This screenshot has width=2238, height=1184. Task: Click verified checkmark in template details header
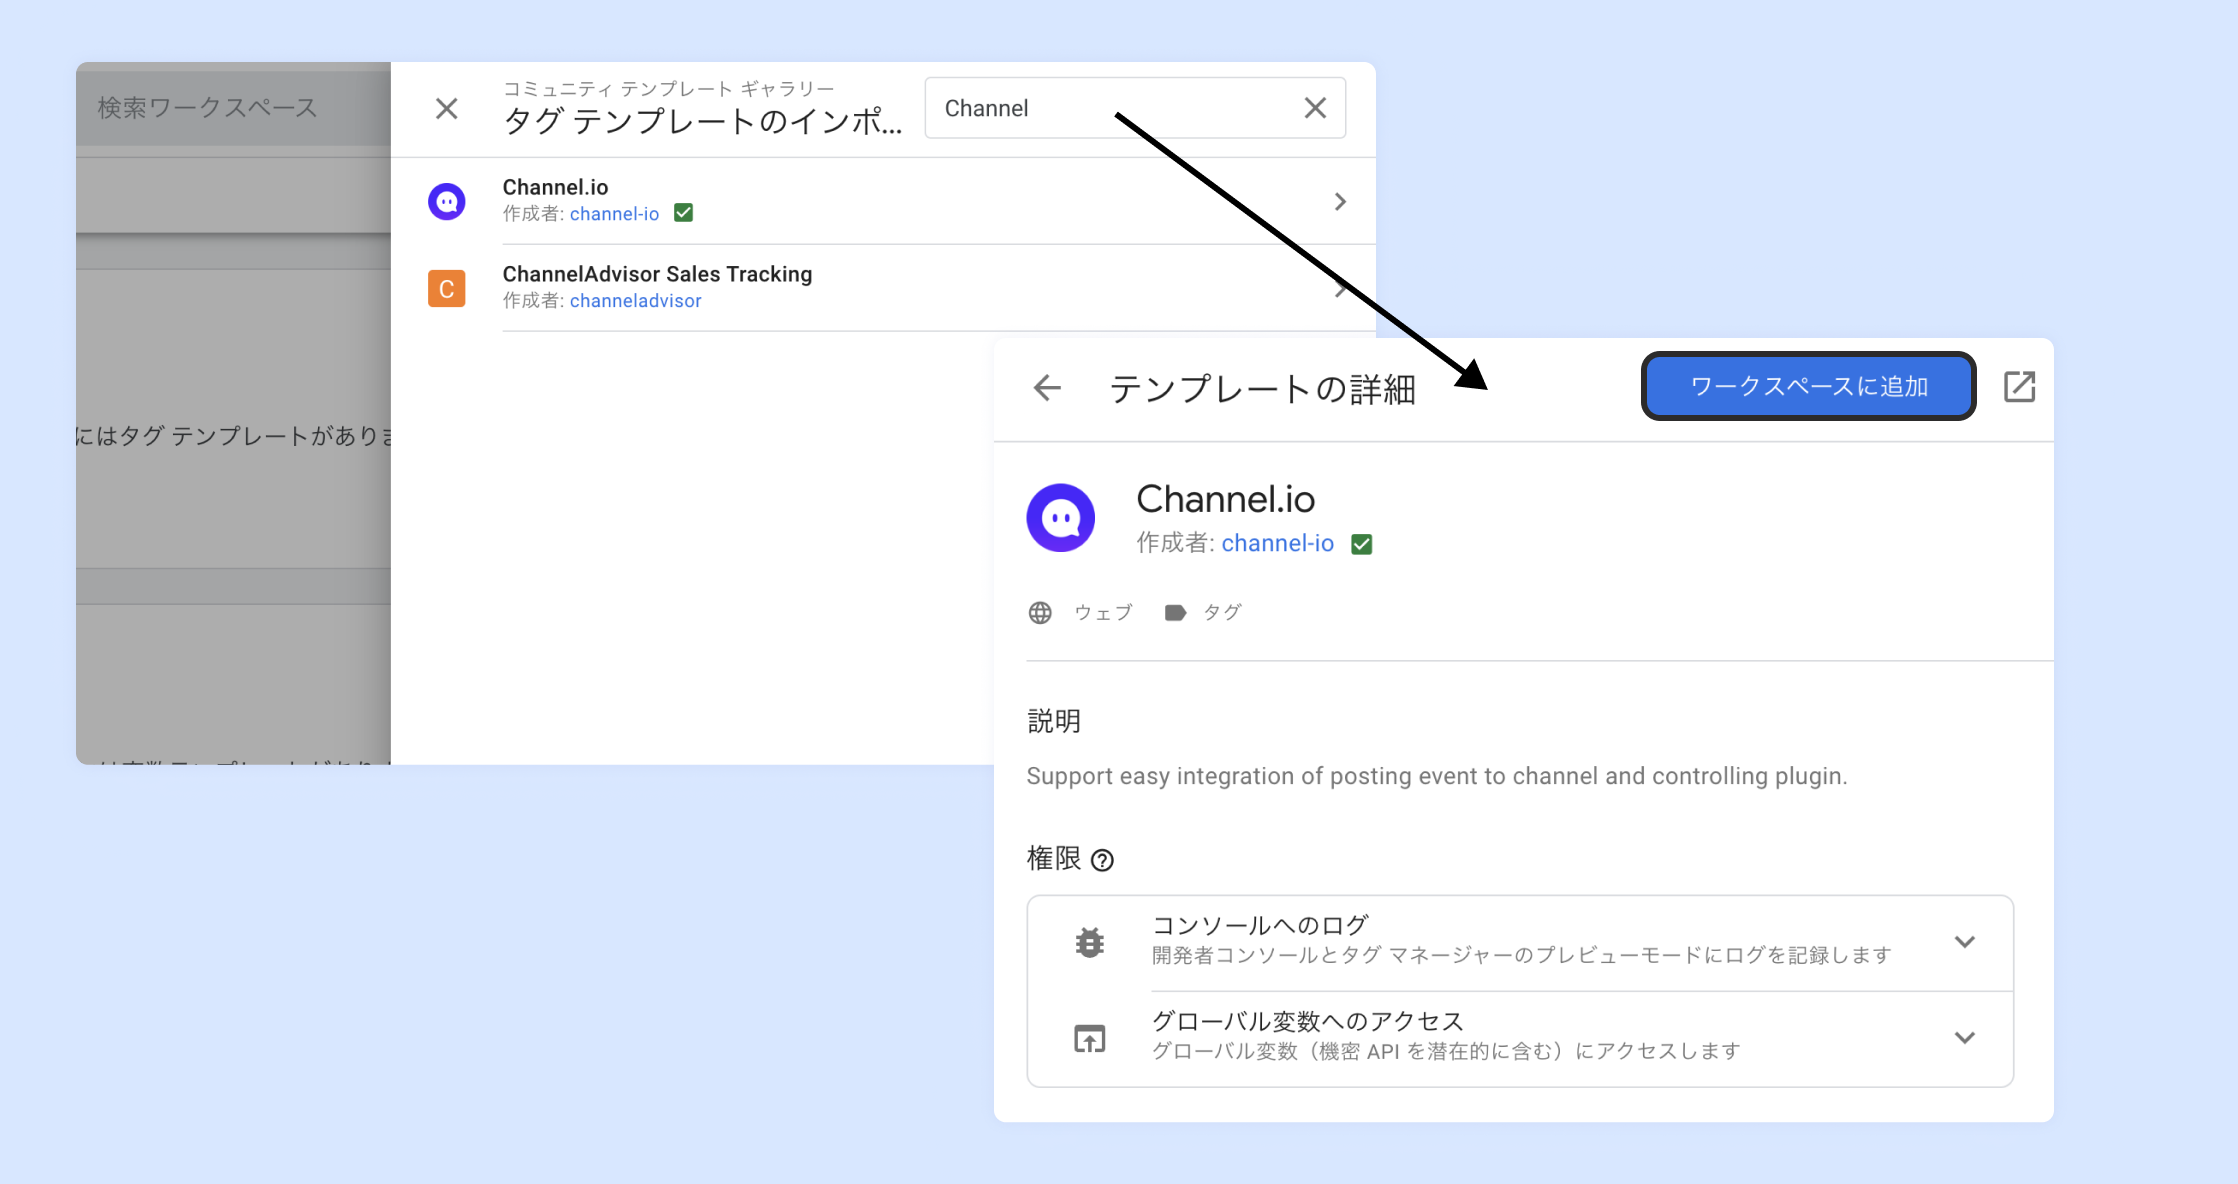tap(1361, 544)
